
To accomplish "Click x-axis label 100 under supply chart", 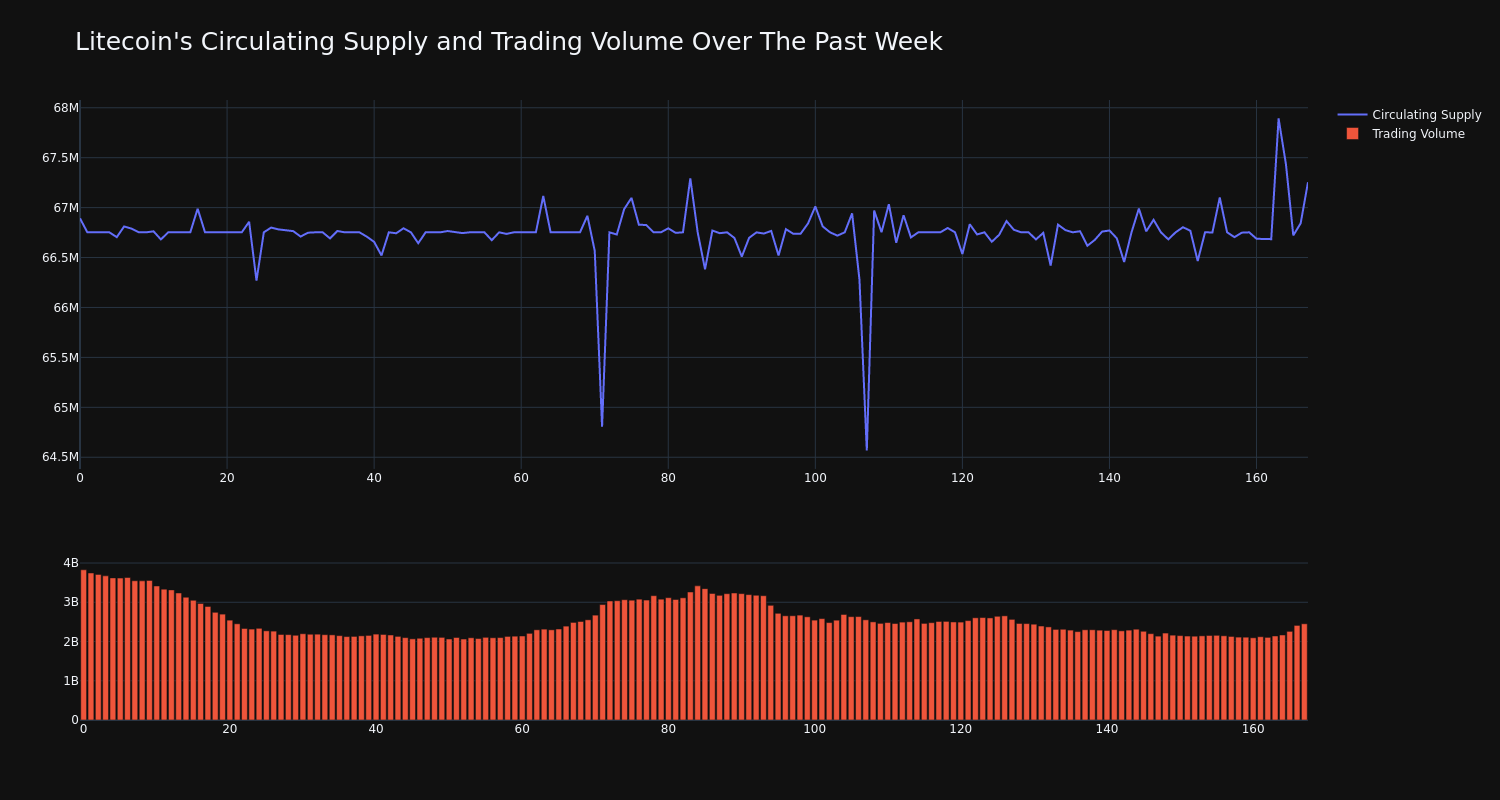I will [815, 478].
